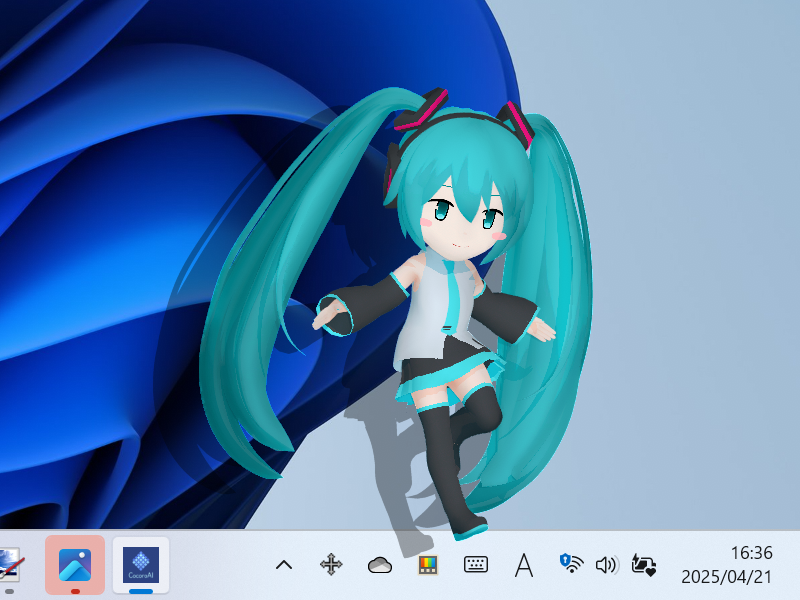Open the volume speaker tray icon

pyautogui.click(x=607, y=565)
